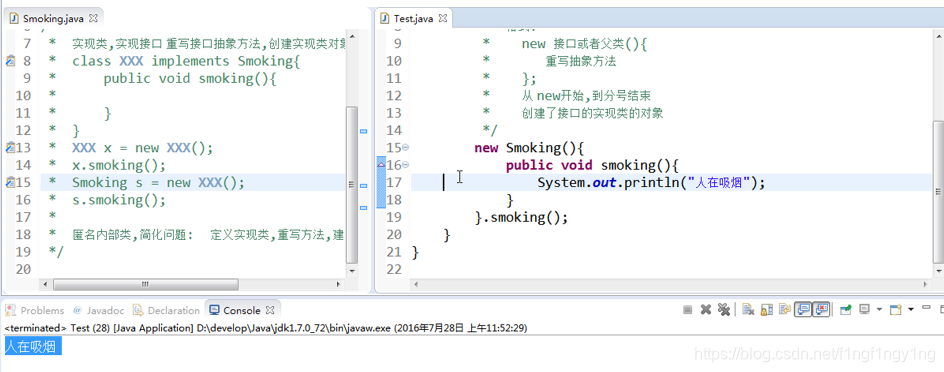
Task: Click bottom overview ruler marker in Smoking.java
Action: coord(363,208)
